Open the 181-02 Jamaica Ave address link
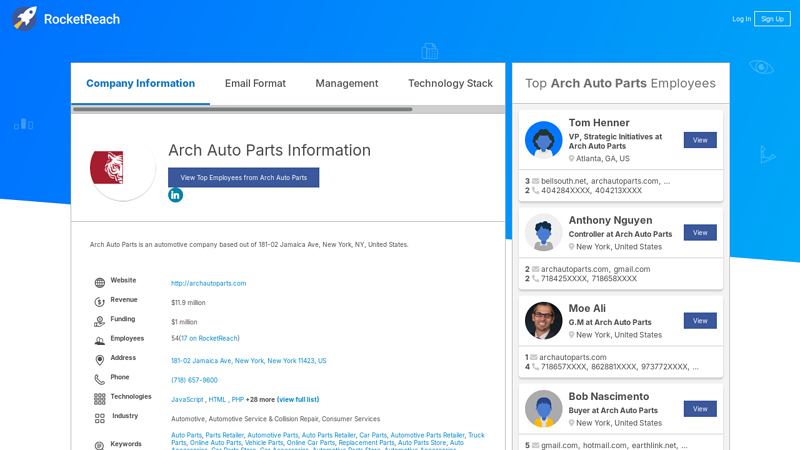 (x=248, y=361)
